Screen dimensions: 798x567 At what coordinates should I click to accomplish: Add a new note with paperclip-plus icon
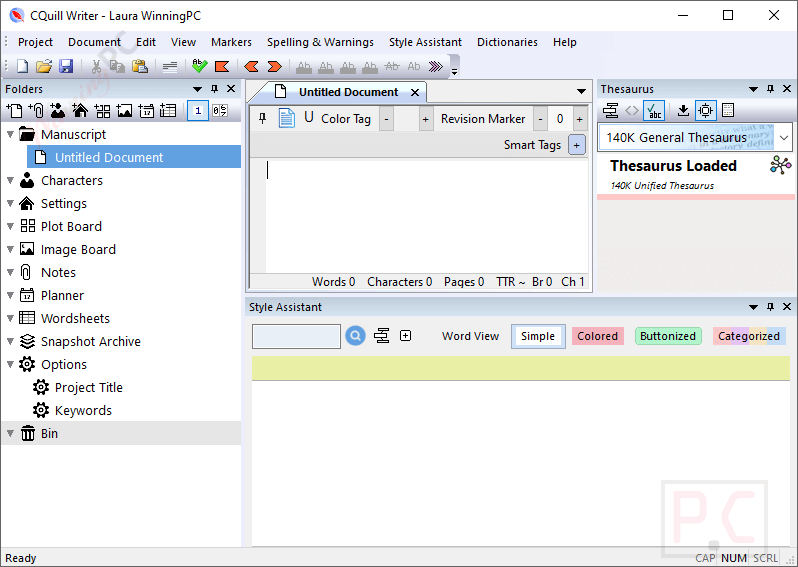point(36,110)
